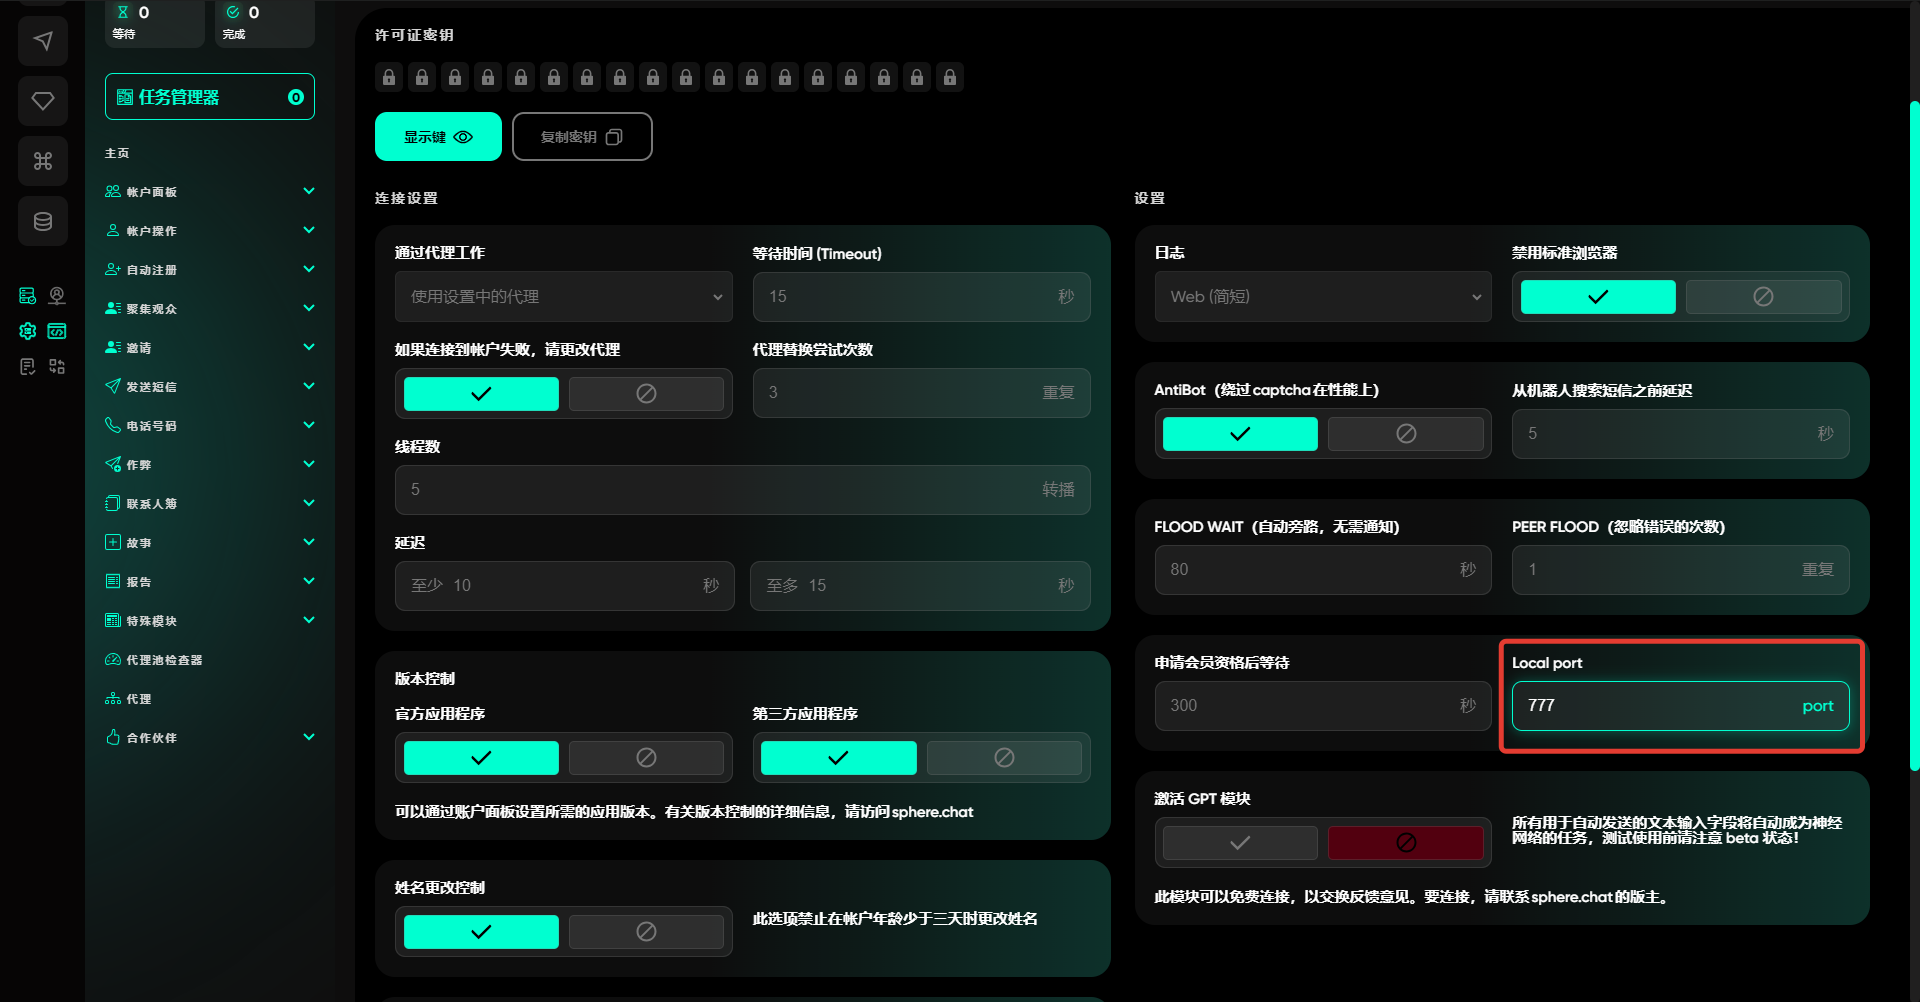1920x1002 pixels.
Task: Click the green settings gear icon
Action: pos(28,331)
